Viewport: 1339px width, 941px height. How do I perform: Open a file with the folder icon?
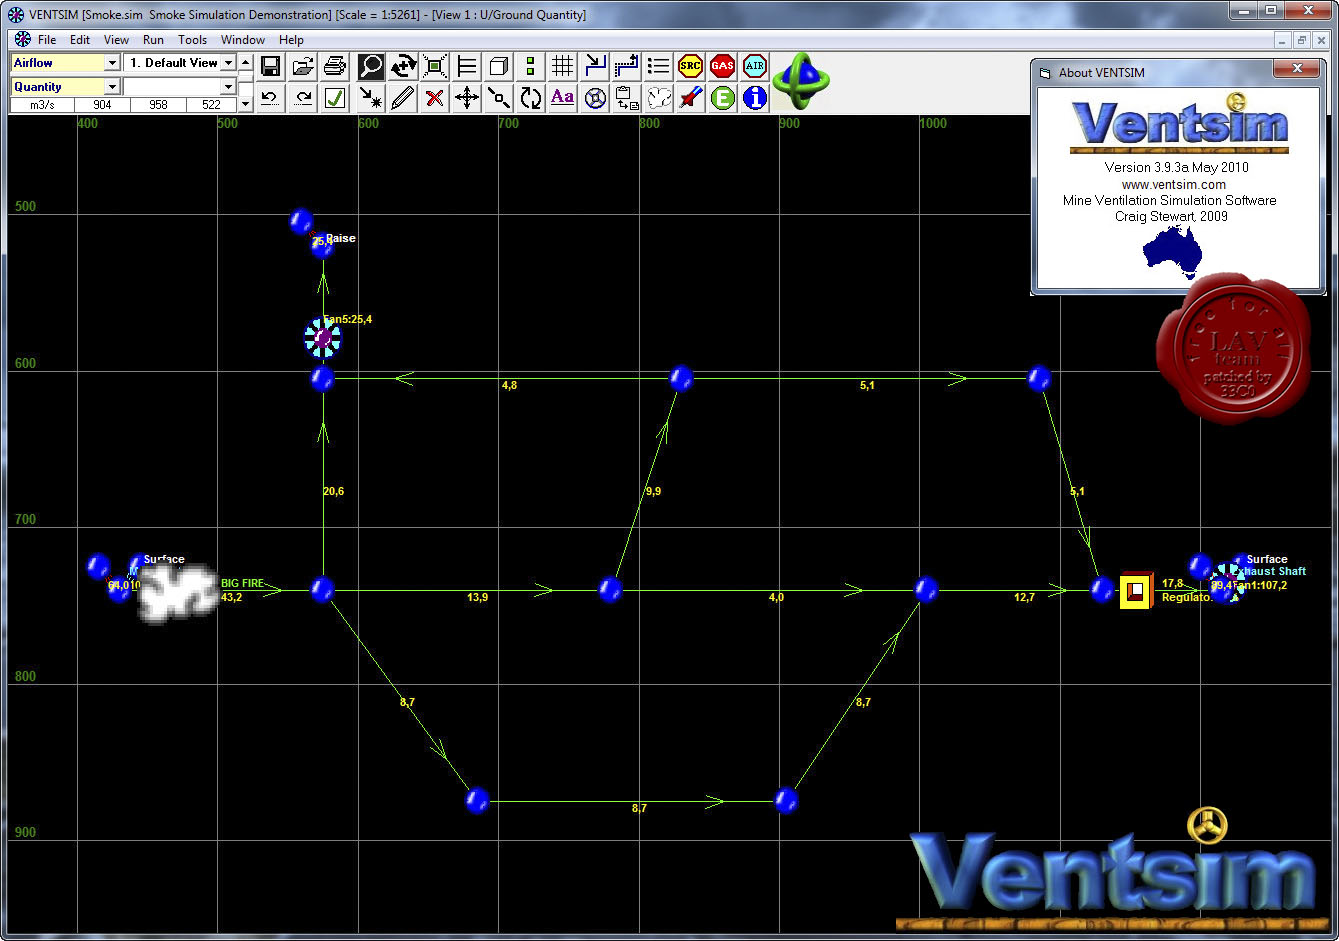coord(303,67)
